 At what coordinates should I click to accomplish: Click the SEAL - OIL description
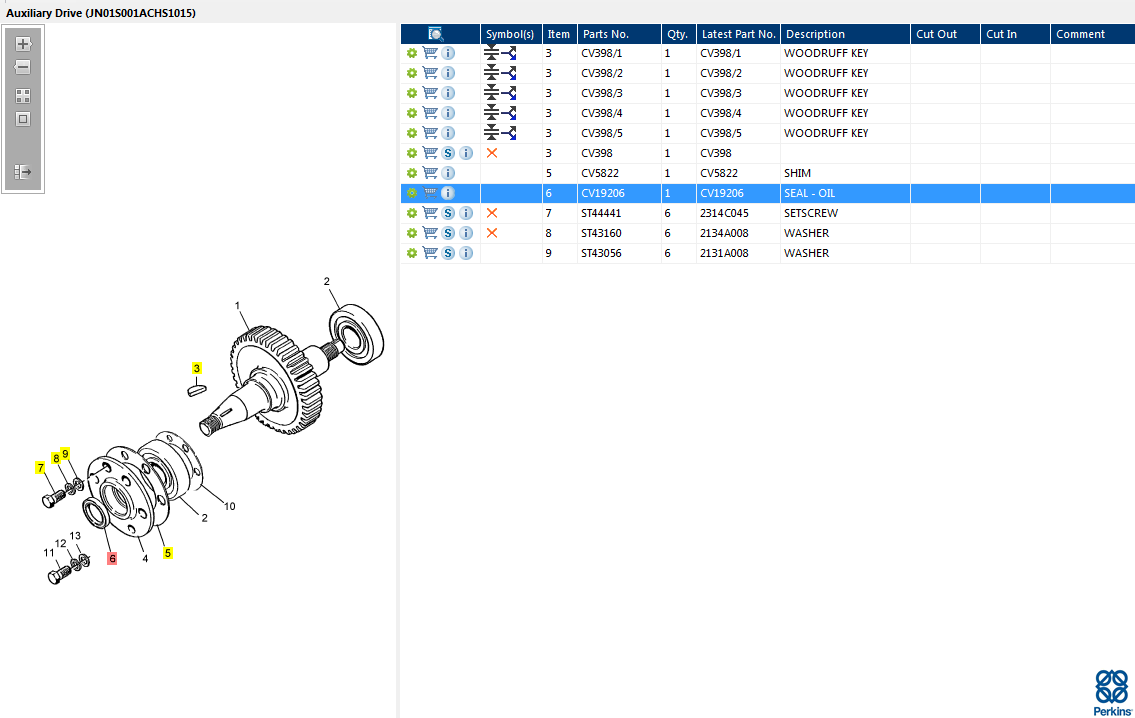click(809, 193)
